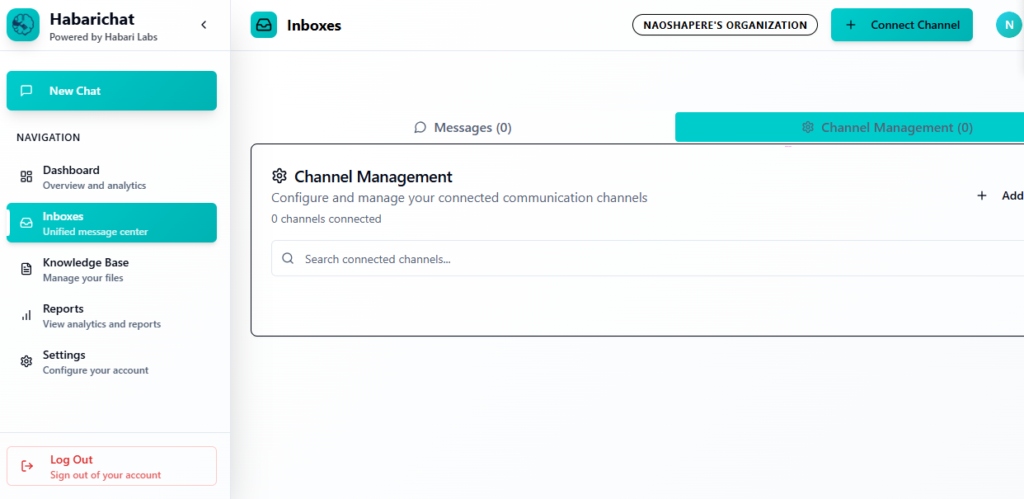Click the Settings gear icon in sidebar
1024x499 pixels.
[26, 362]
